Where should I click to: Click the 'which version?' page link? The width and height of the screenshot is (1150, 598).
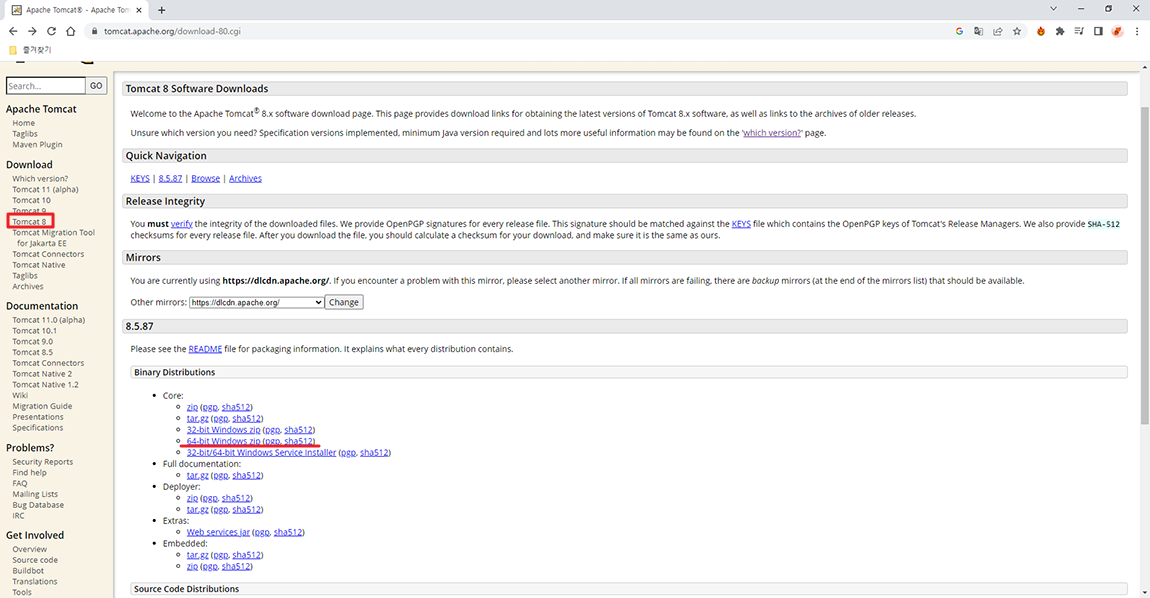pyautogui.click(x=772, y=133)
